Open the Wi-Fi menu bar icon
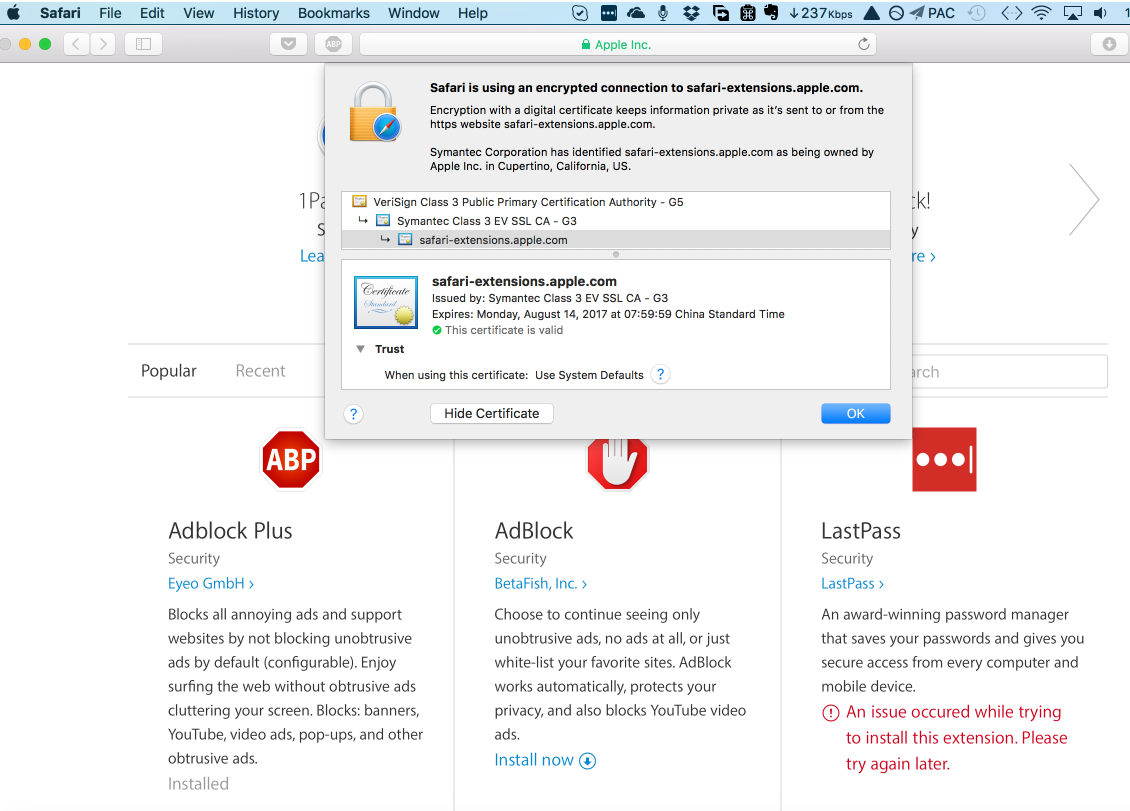 click(1041, 13)
